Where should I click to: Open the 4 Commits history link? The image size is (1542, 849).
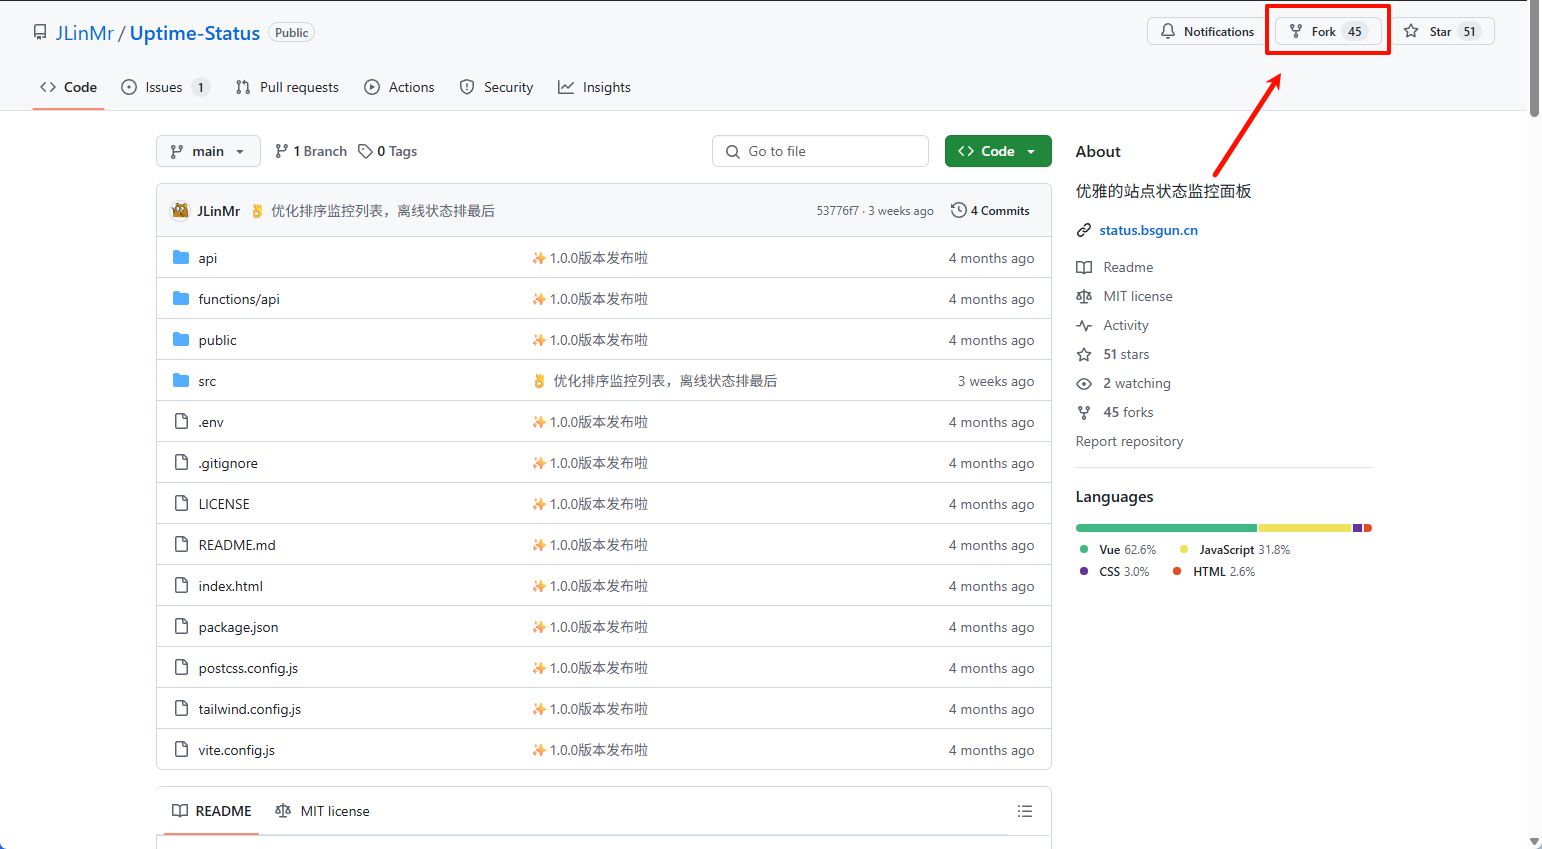(x=990, y=210)
